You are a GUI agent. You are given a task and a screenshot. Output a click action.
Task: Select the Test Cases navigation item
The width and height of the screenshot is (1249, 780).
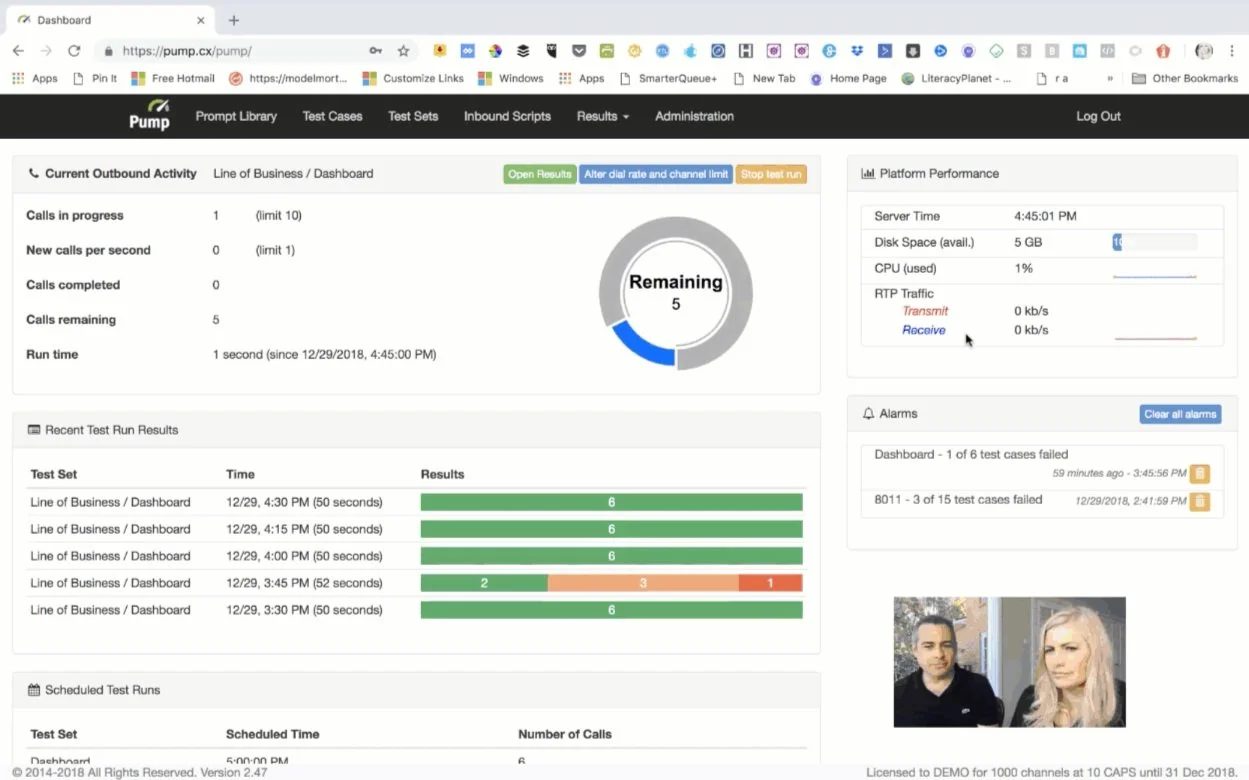[332, 116]
